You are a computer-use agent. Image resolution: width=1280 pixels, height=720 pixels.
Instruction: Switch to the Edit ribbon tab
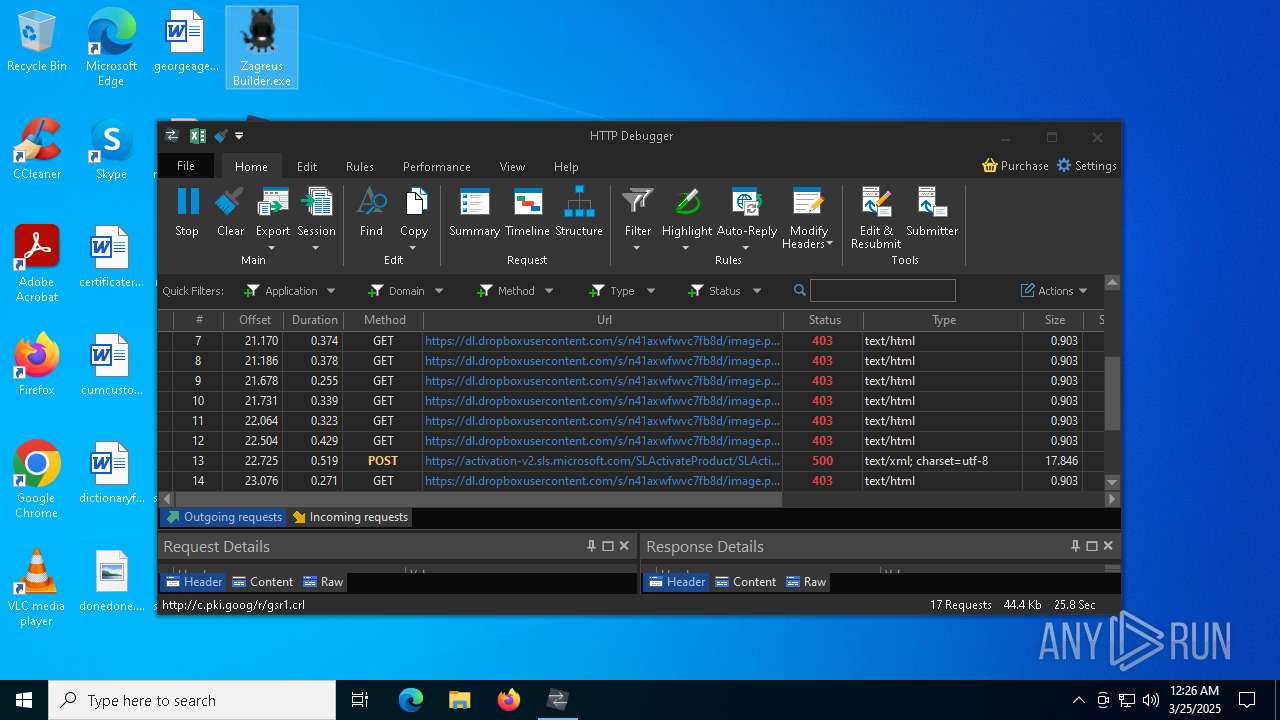coord(307,166)
